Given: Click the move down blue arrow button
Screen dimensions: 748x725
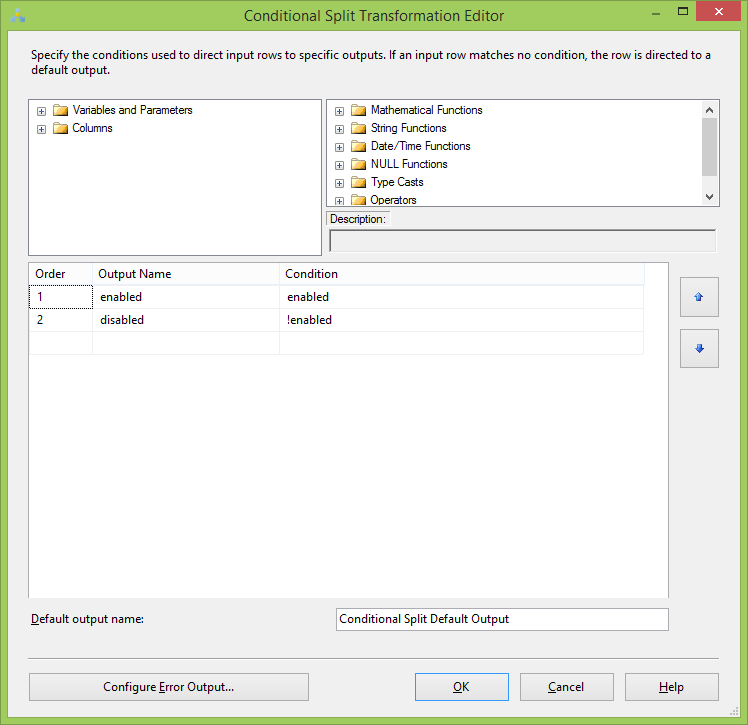Looking at the screenshot, I should [x=699, y=349].
